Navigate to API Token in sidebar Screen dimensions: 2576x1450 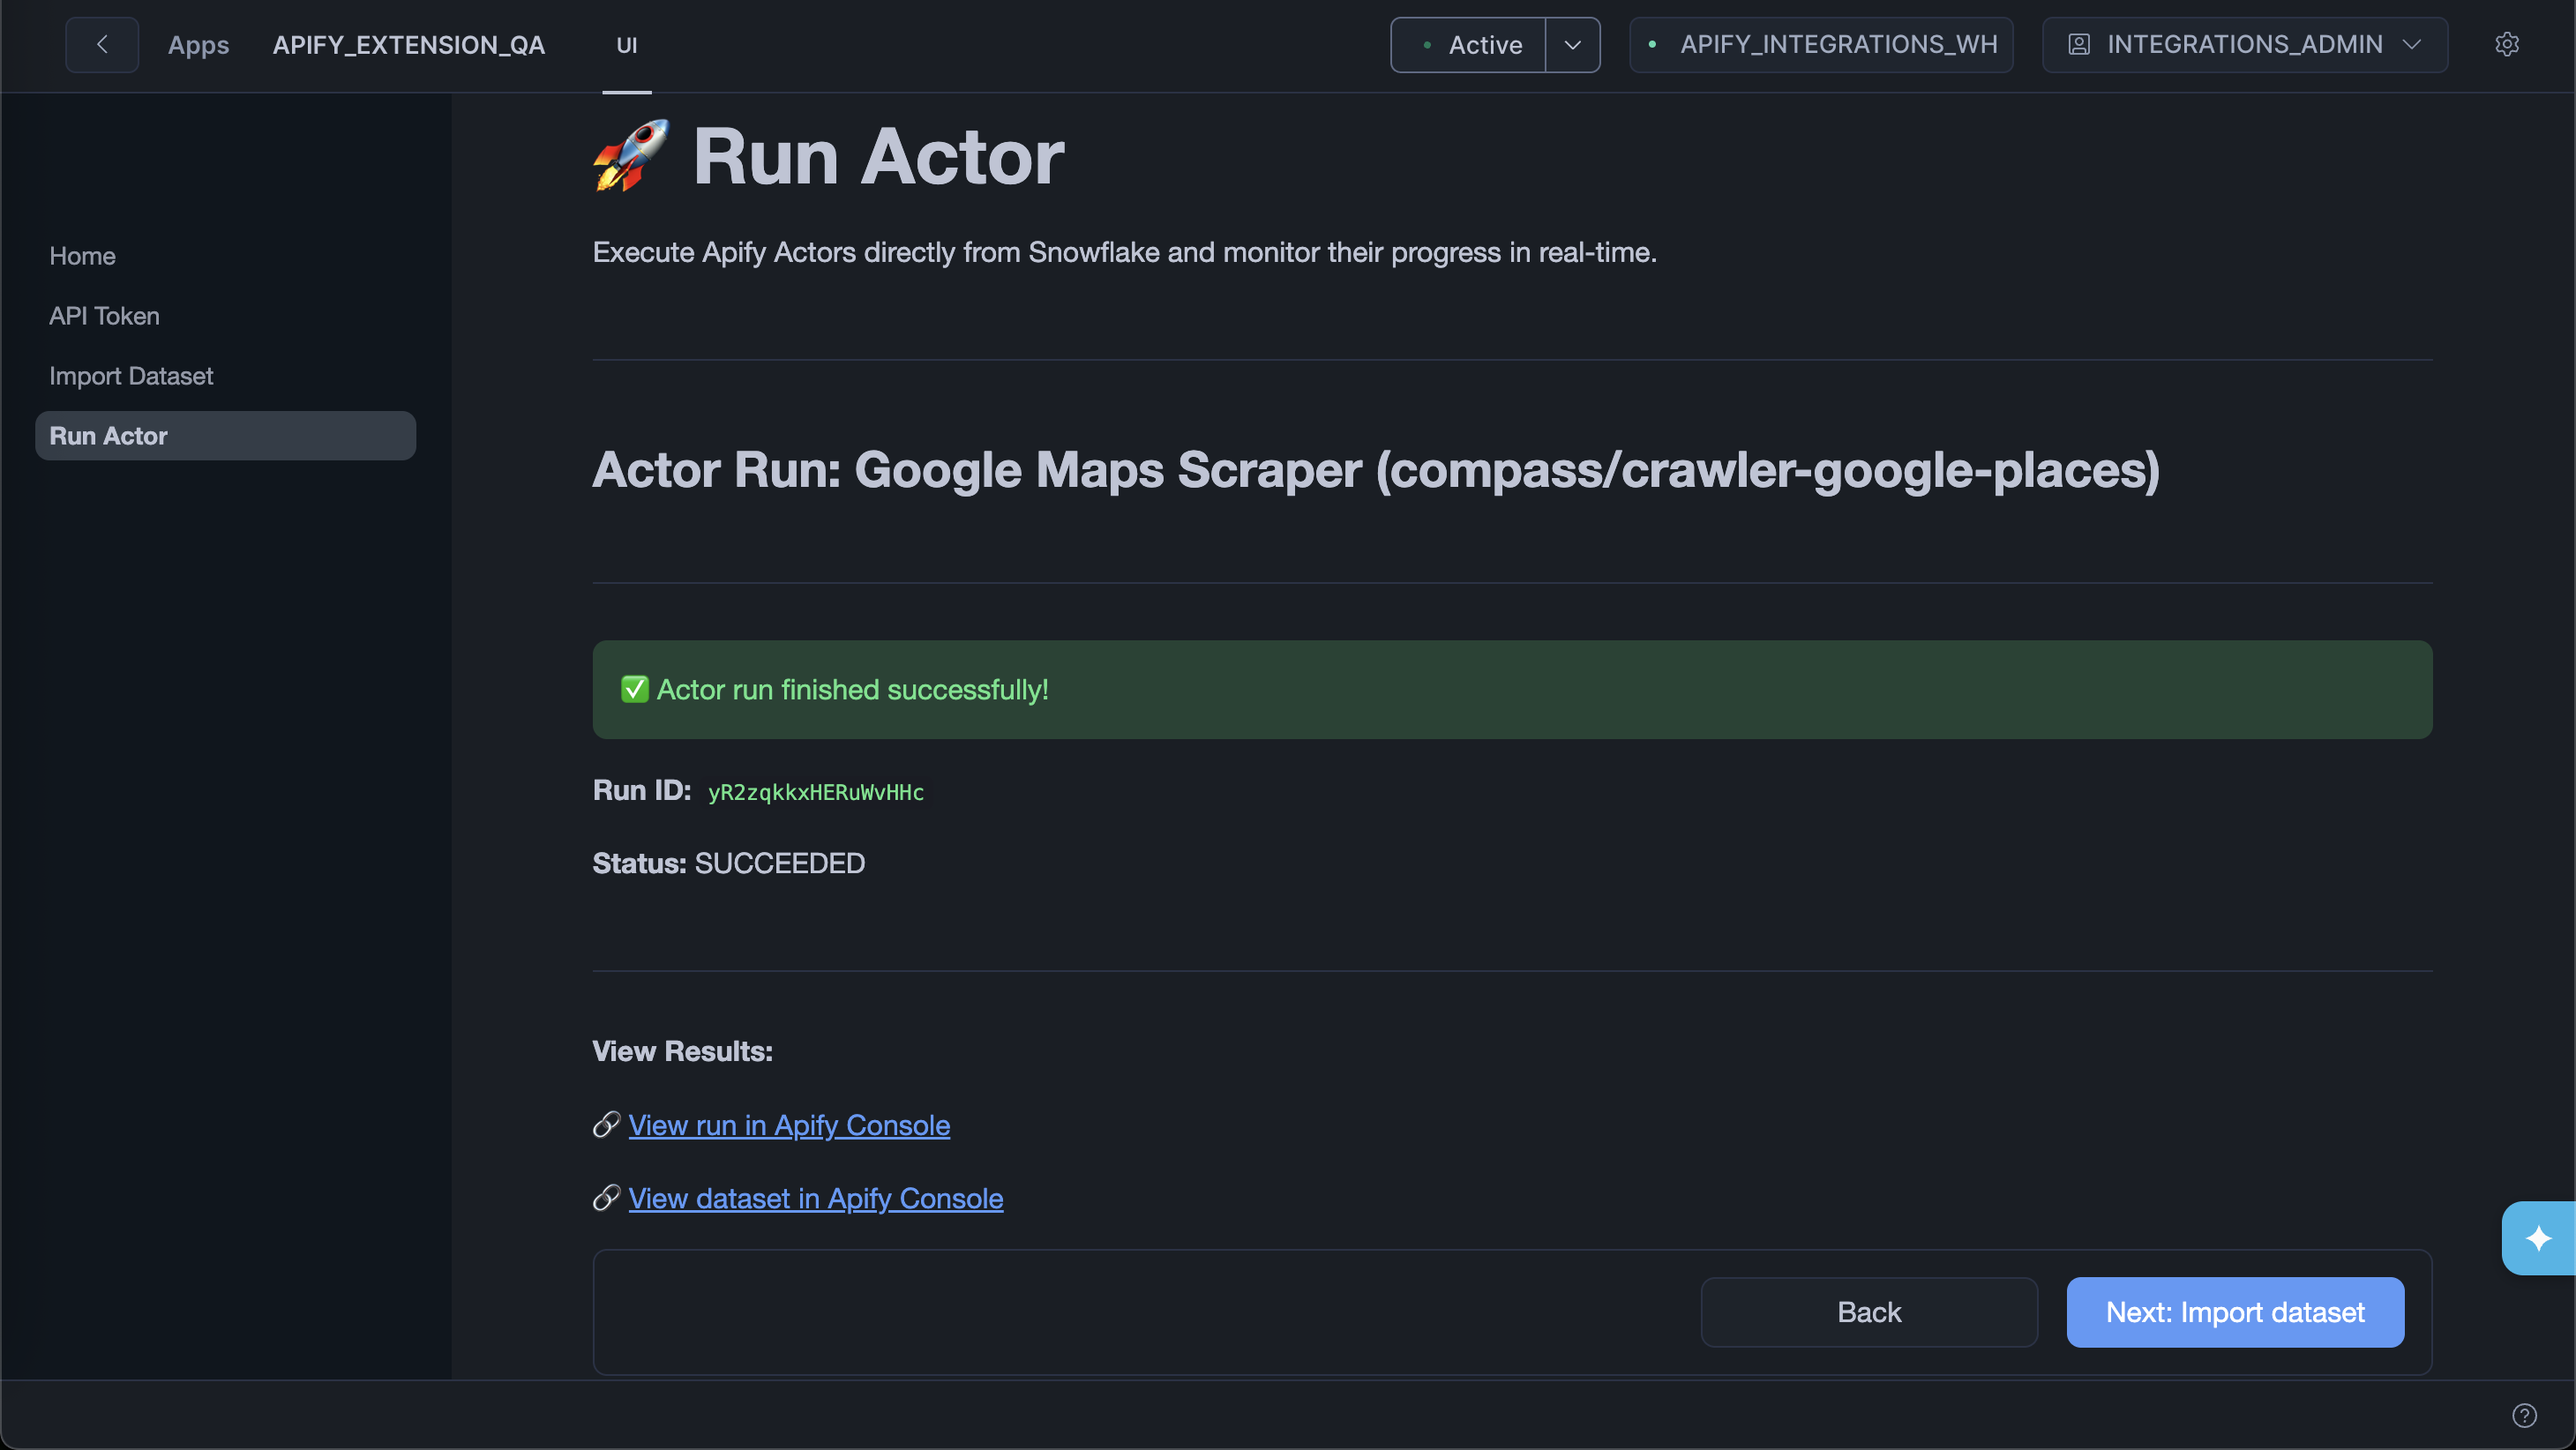pos(103,315)
